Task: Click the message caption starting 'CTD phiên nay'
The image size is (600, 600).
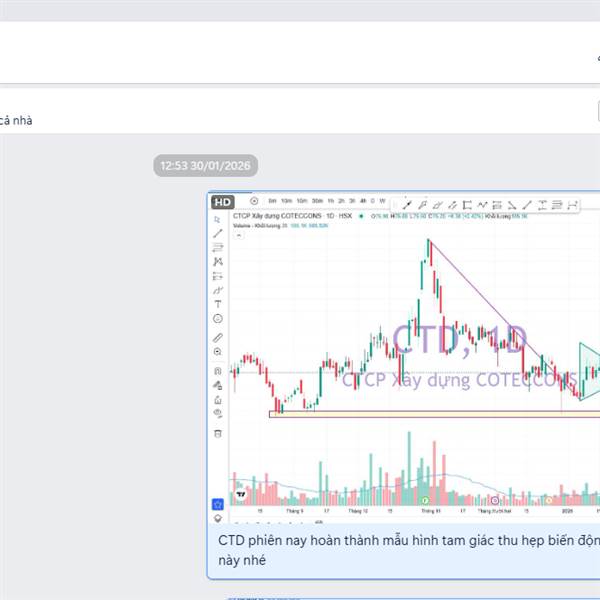Action: click(409, 550)
